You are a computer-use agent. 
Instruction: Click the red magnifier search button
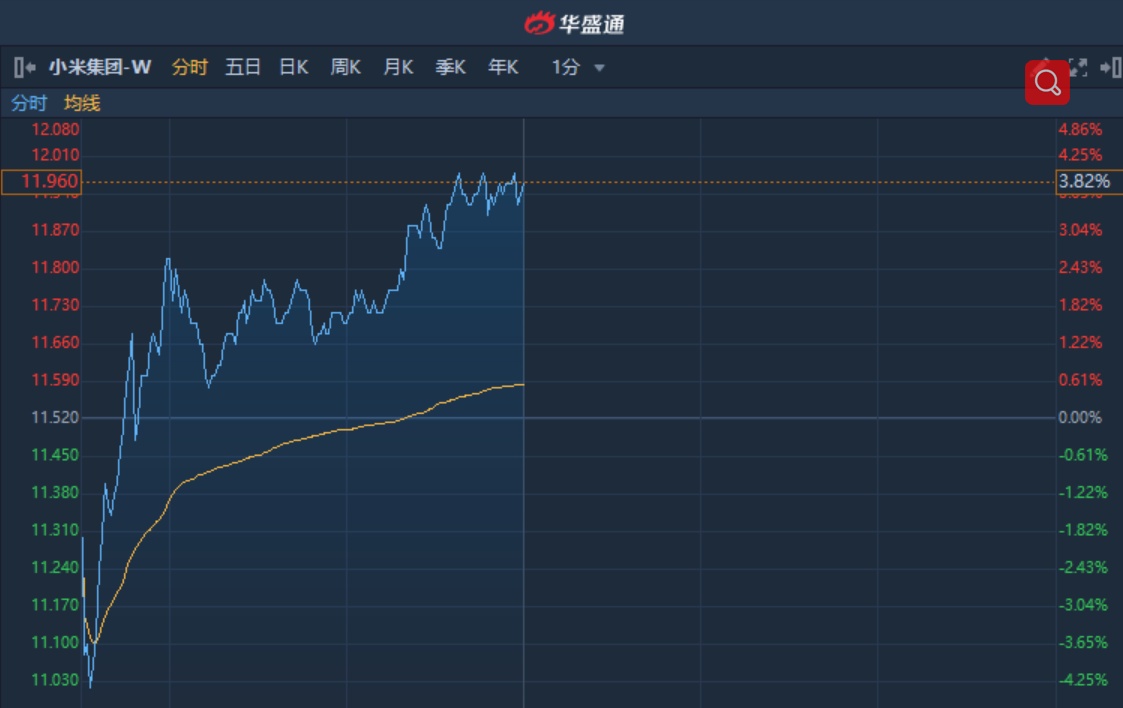(x=1047, y=83)
